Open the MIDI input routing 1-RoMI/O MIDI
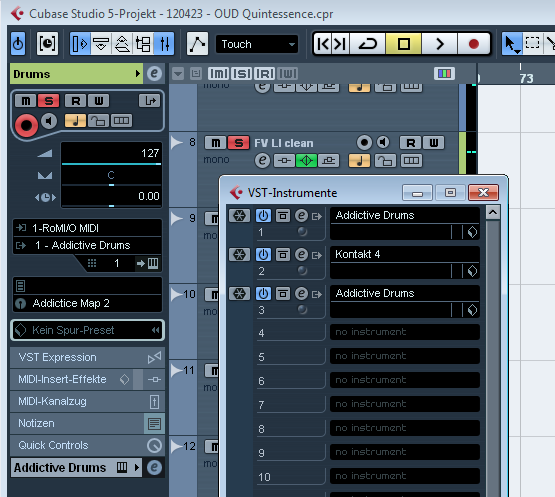Image resolution: width=555 pixels, height=497 pixels. coord(87,228)
